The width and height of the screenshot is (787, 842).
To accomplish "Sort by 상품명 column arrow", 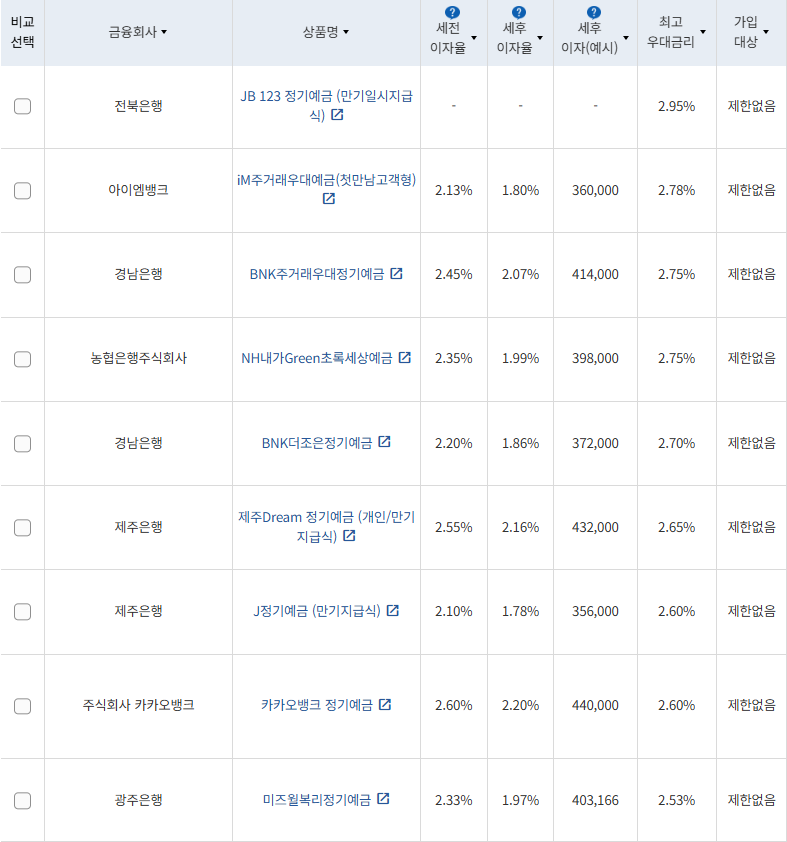I will (346, 32).
